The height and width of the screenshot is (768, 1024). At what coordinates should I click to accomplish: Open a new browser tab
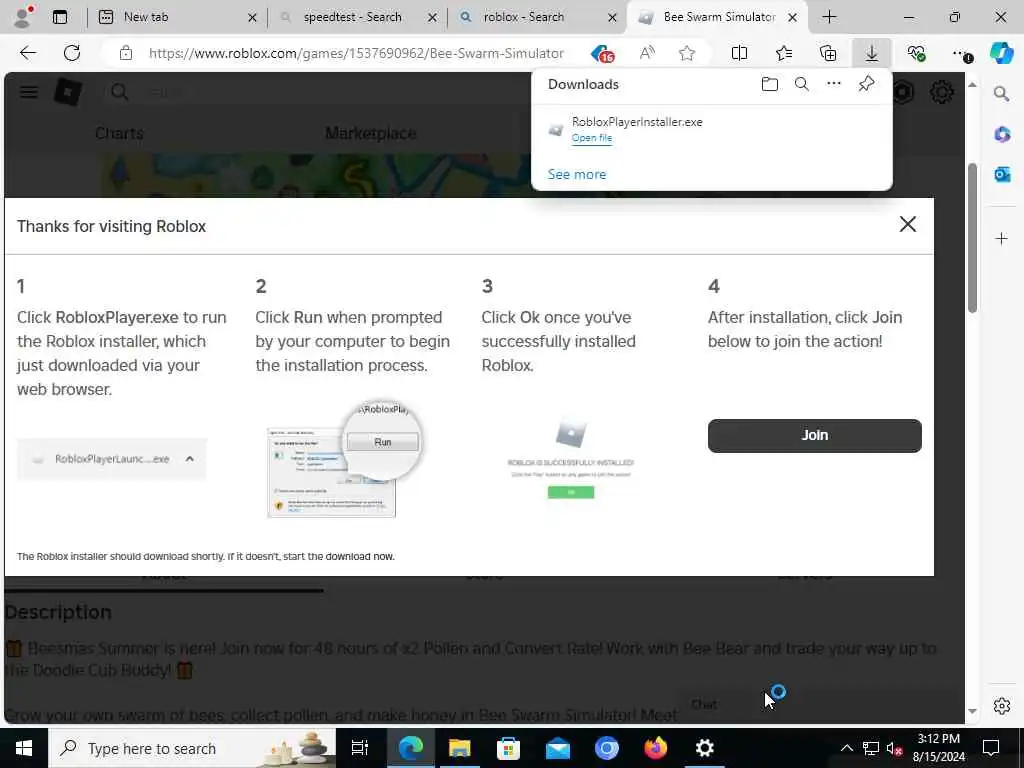tap(829, 17)
